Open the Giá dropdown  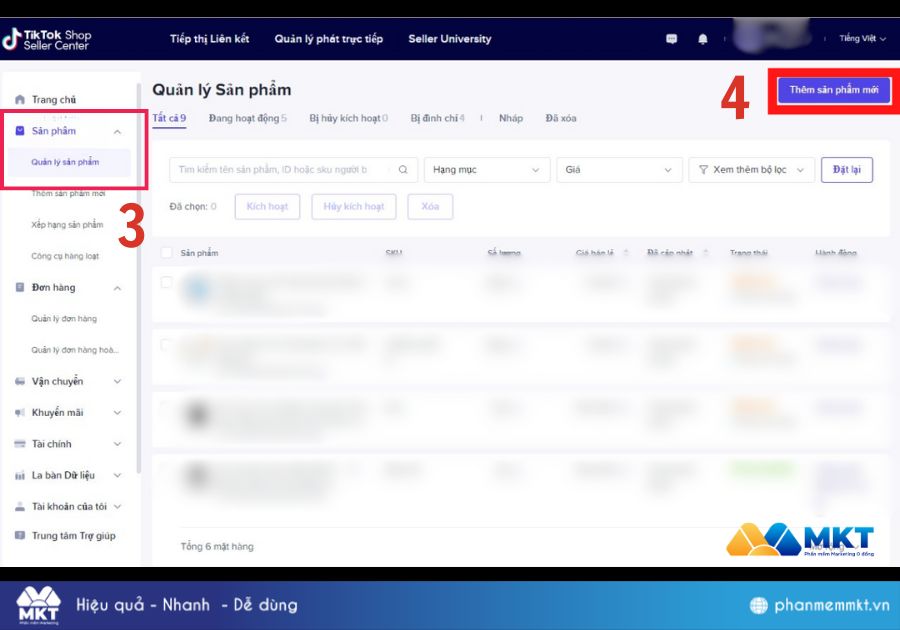pyautogui.click(x=619, y=170)
